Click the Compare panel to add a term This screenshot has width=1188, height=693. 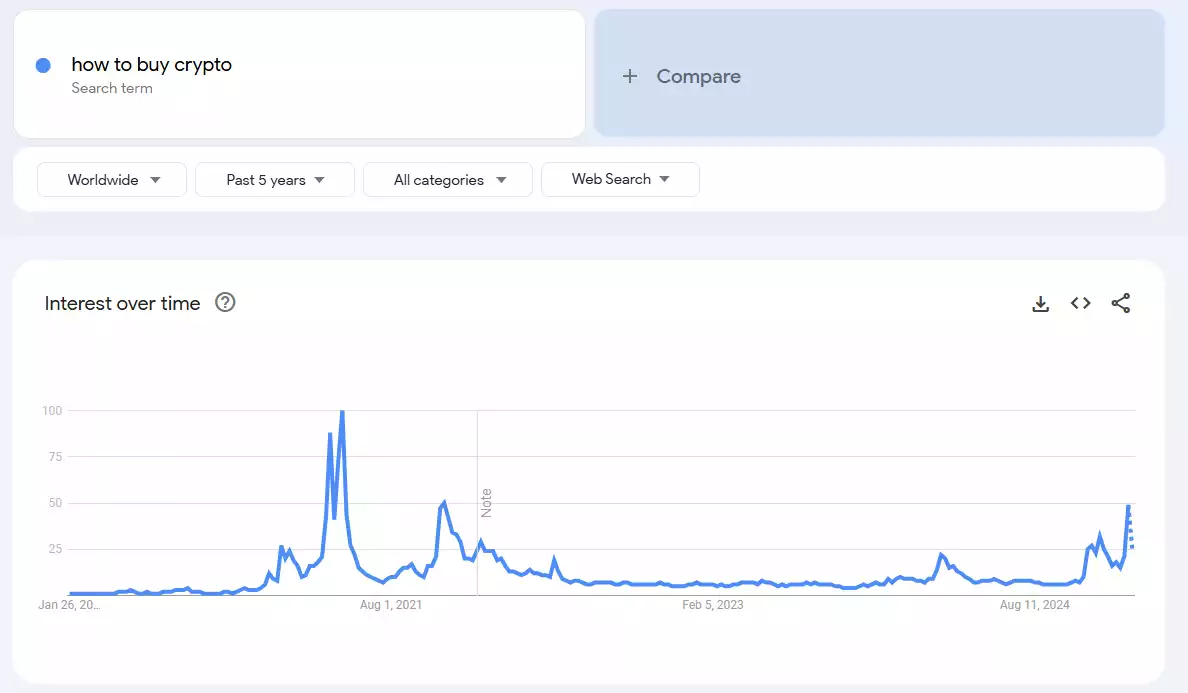click(880, 73)
